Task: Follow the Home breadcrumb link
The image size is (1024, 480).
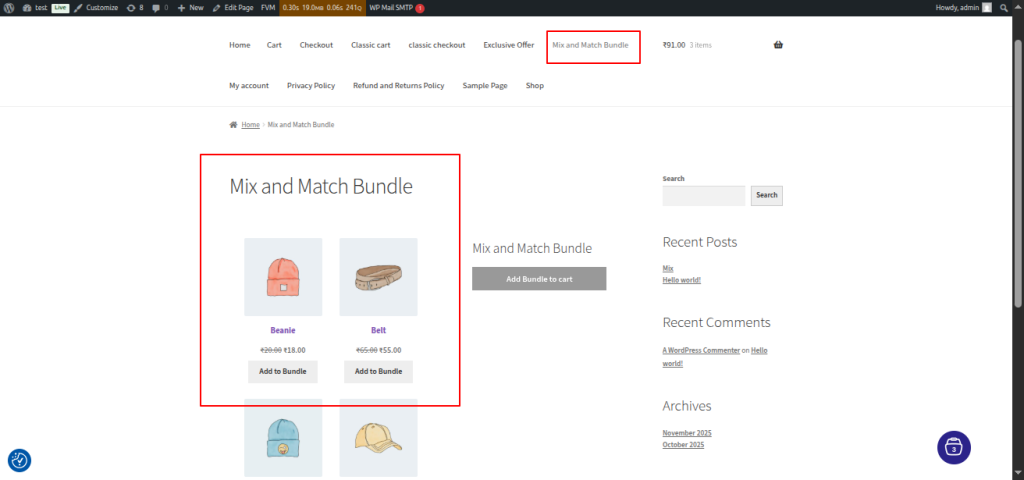Action: click(251, 125)
